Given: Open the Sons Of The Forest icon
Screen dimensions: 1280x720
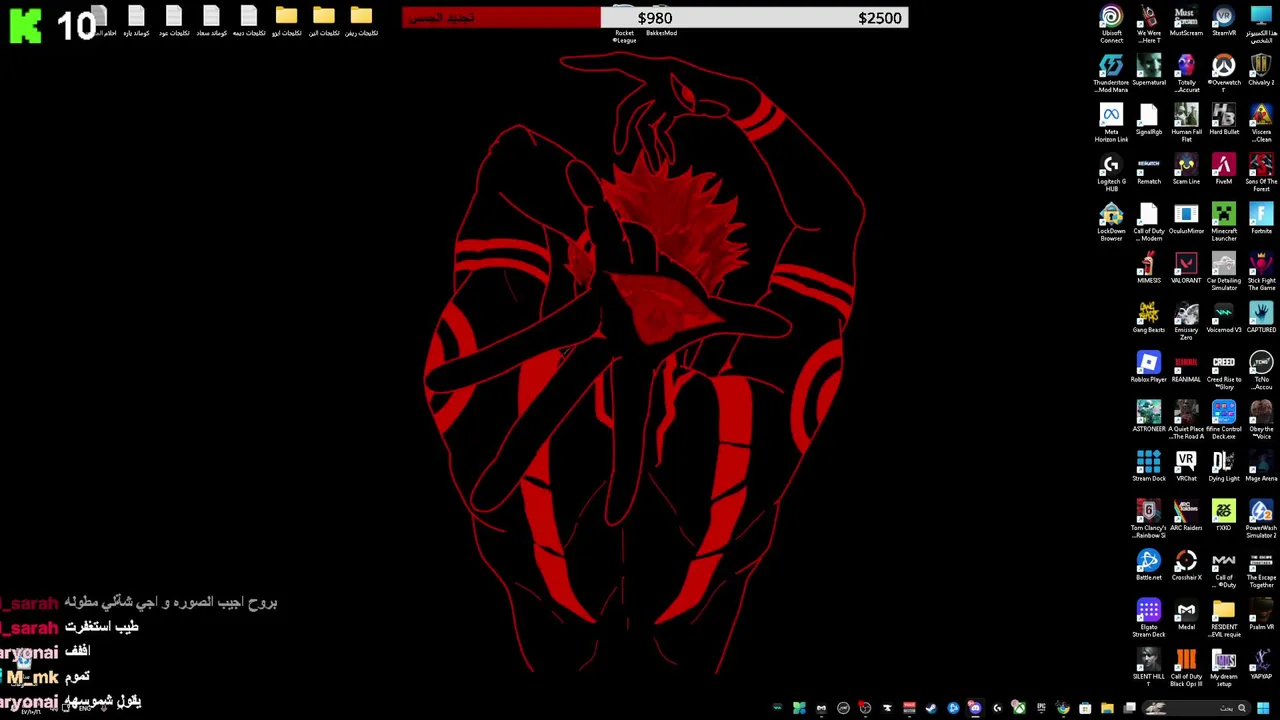Looking at the screenshot, I should pos(1261,173).
